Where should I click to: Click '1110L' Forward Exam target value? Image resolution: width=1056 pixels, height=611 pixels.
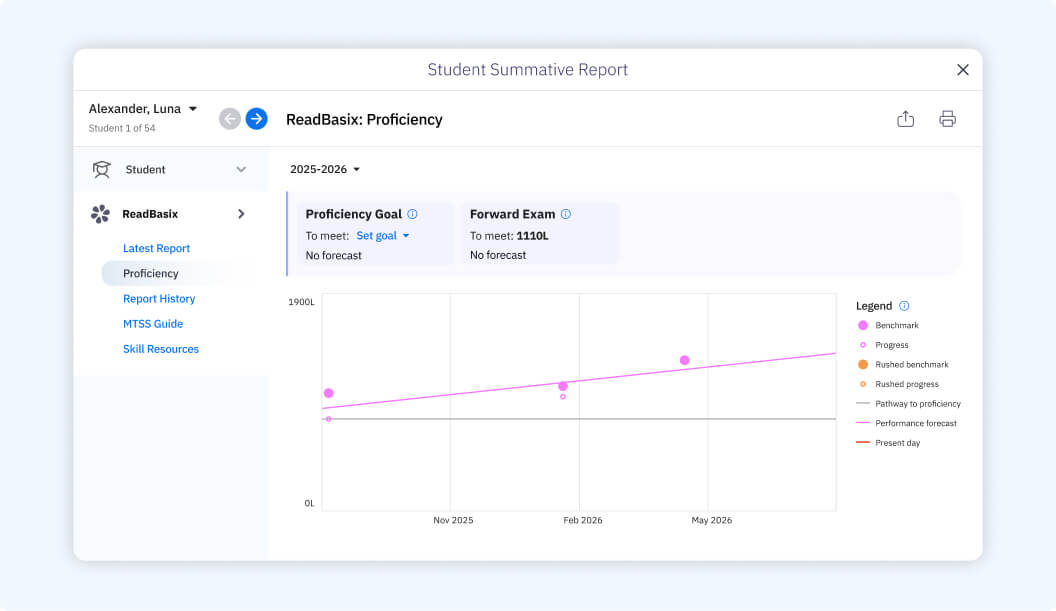(532, 236)
